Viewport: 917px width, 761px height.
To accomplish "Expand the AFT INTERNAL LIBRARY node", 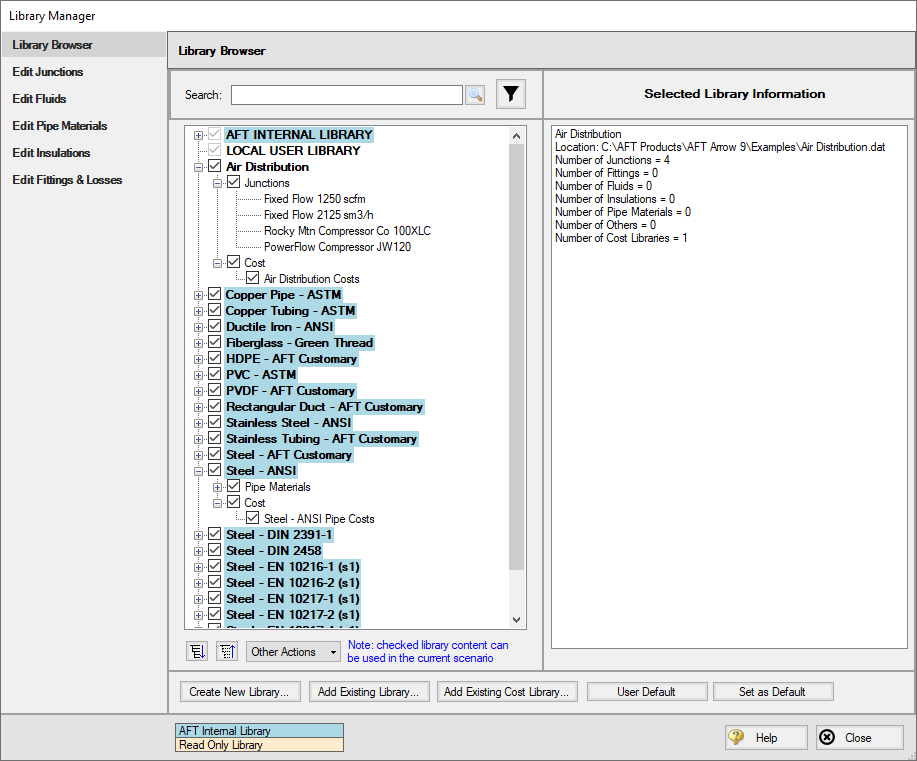I will point(199,135).
